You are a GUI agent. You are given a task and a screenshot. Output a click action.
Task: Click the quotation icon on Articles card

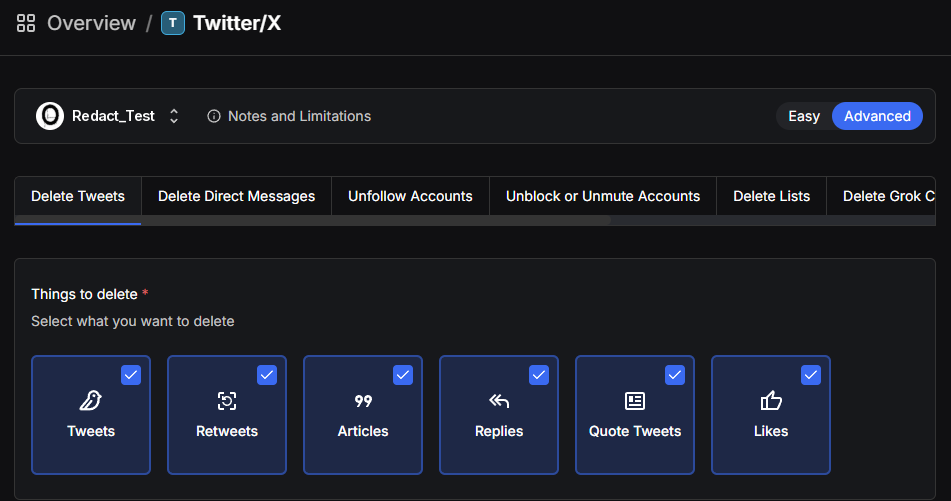(363, 400)
